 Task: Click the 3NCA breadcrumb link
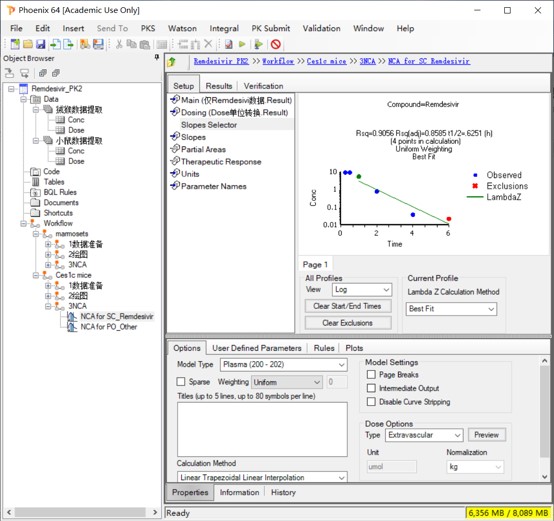tap(367, 61)
